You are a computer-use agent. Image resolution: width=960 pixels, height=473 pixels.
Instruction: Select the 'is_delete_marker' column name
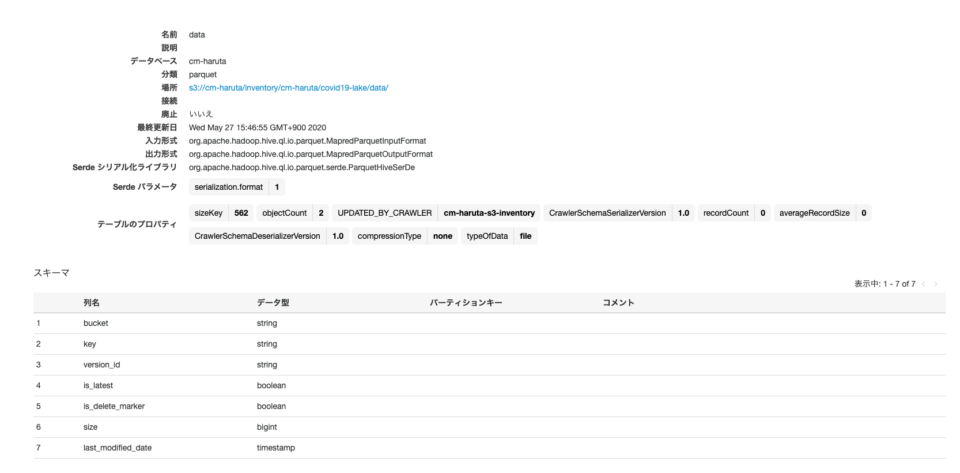(114, 406)
